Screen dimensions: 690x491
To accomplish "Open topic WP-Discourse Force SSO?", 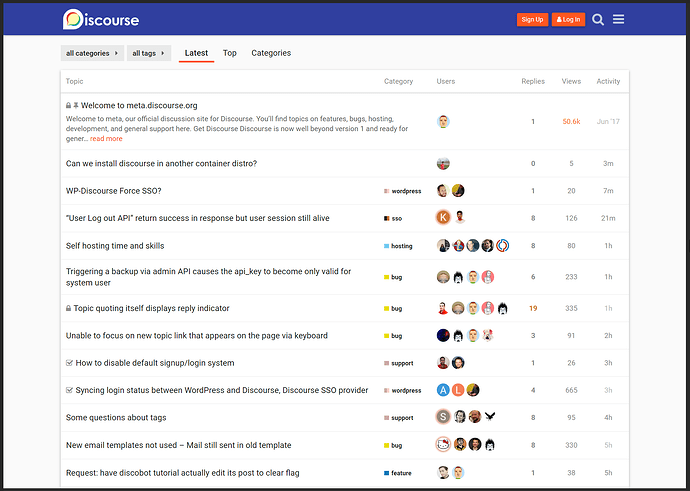I will (114, 191).
